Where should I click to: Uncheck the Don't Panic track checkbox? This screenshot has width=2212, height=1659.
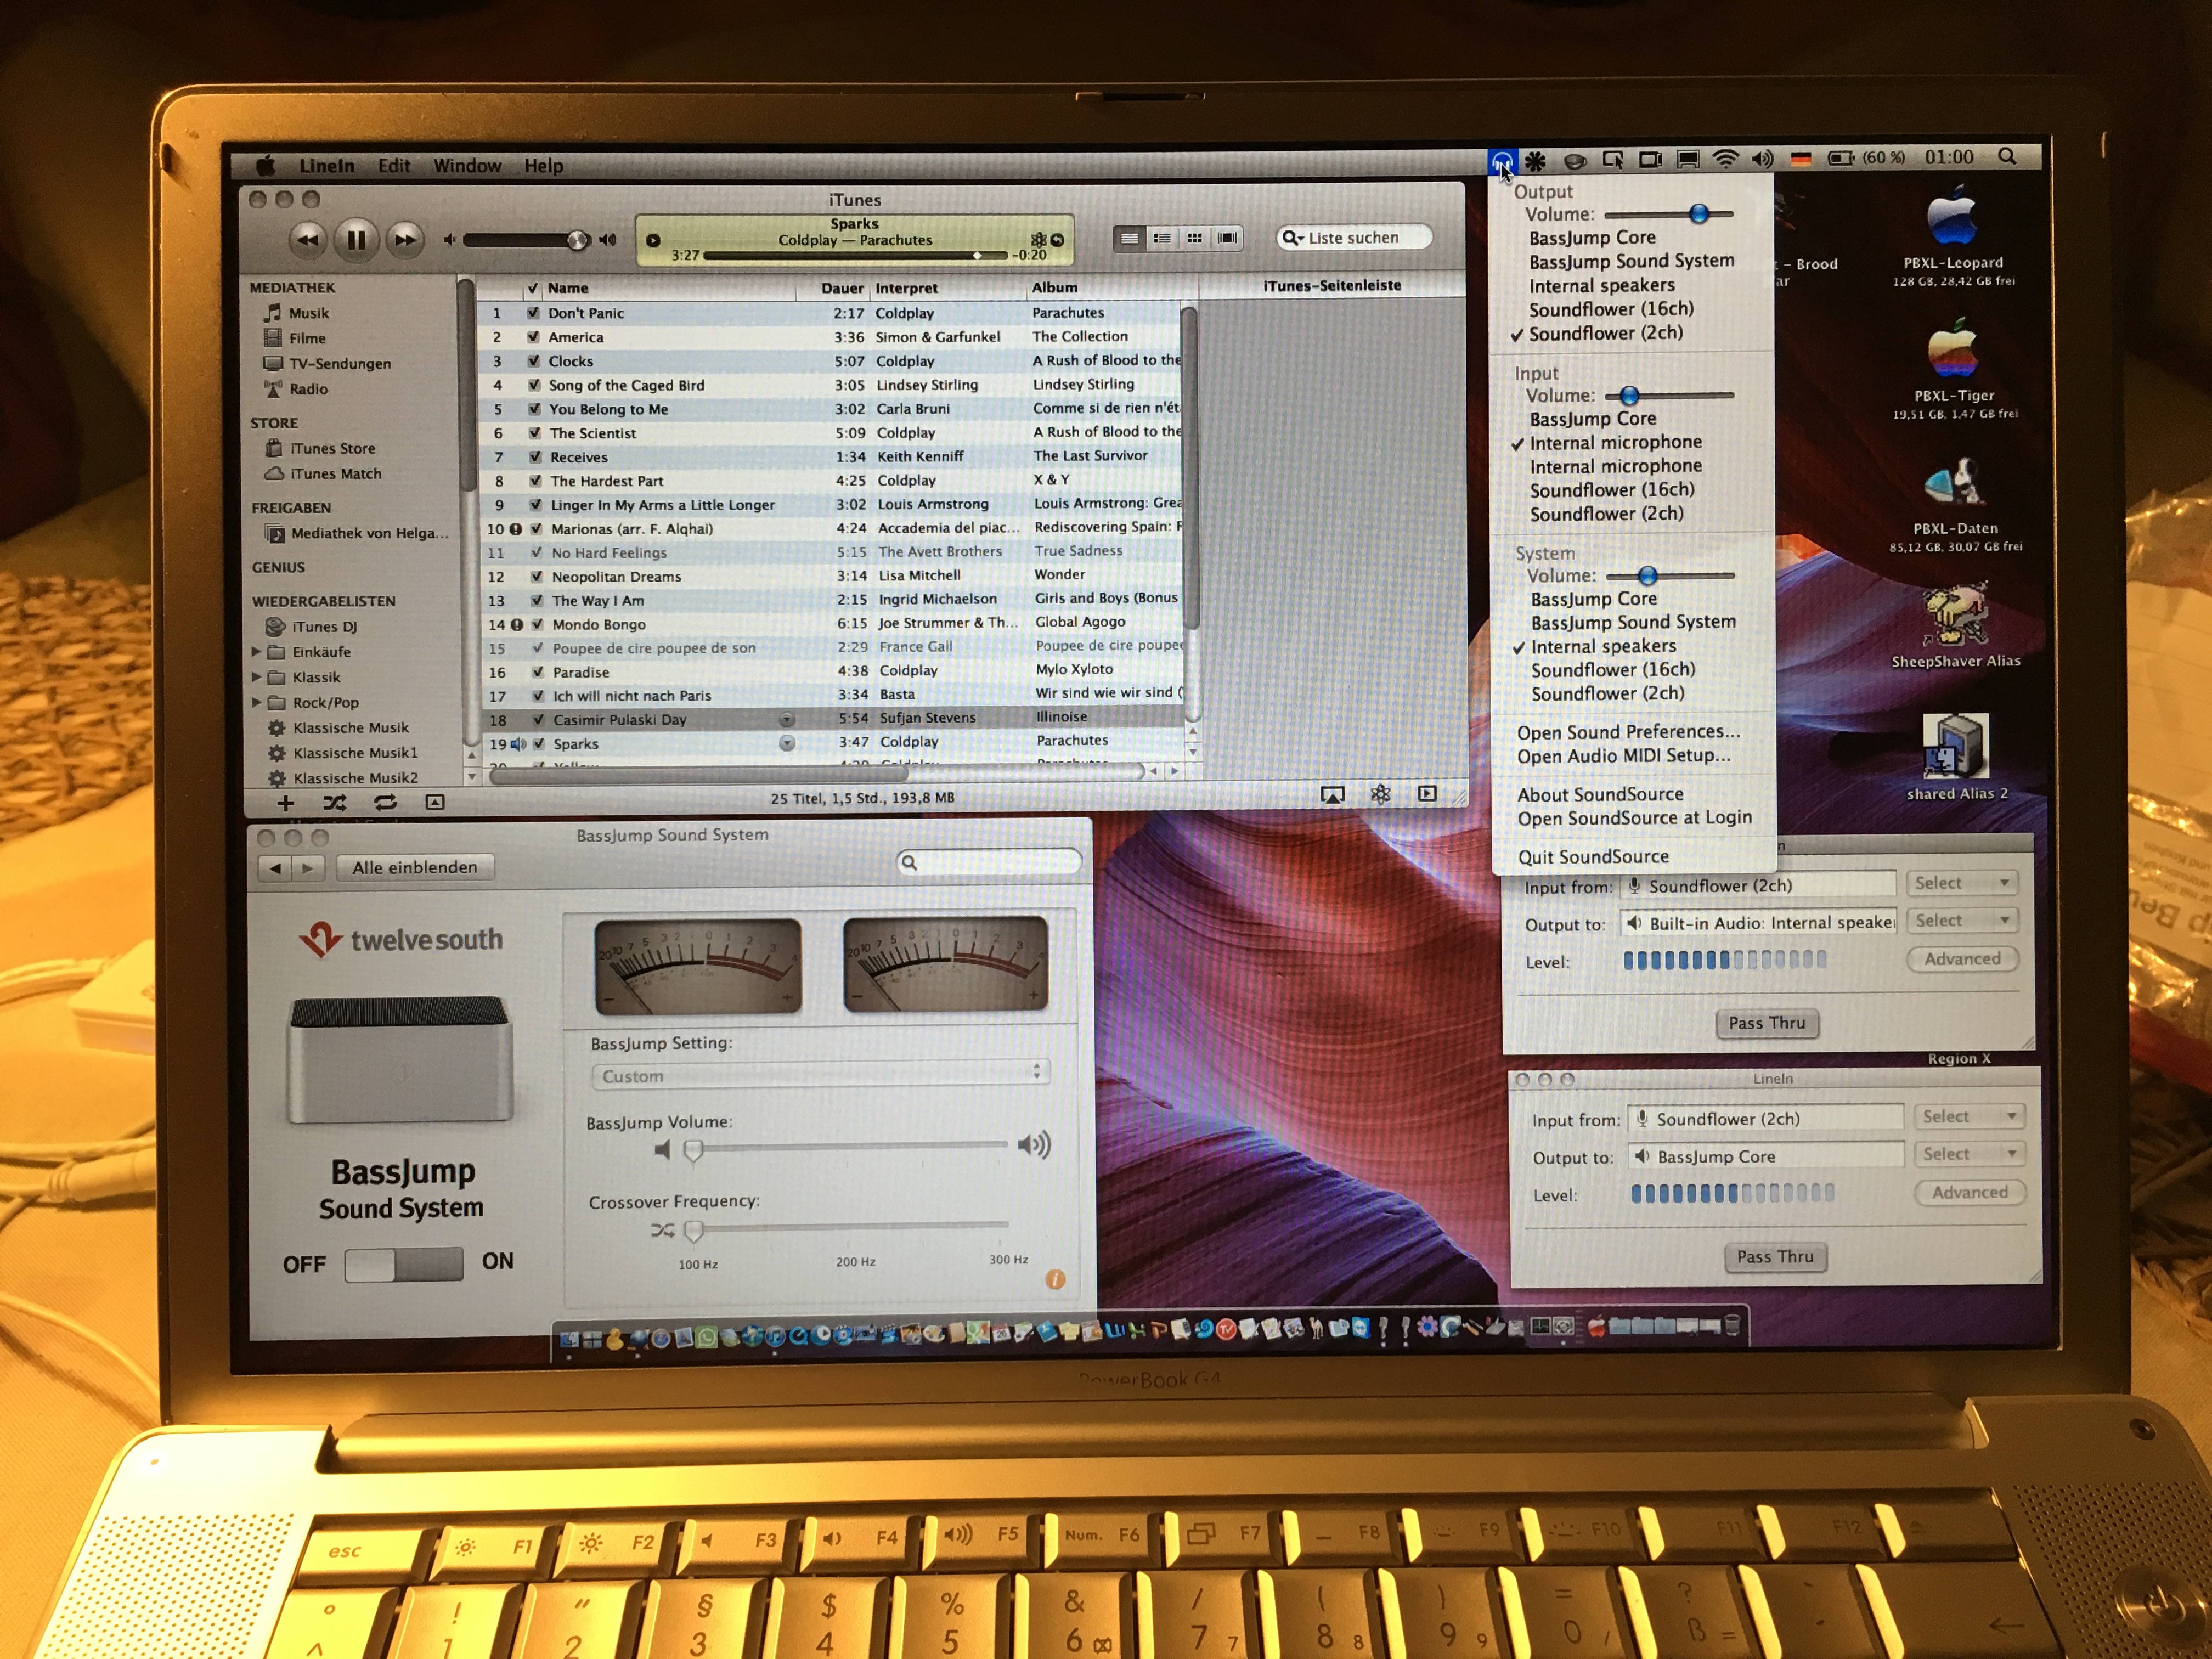533,313
